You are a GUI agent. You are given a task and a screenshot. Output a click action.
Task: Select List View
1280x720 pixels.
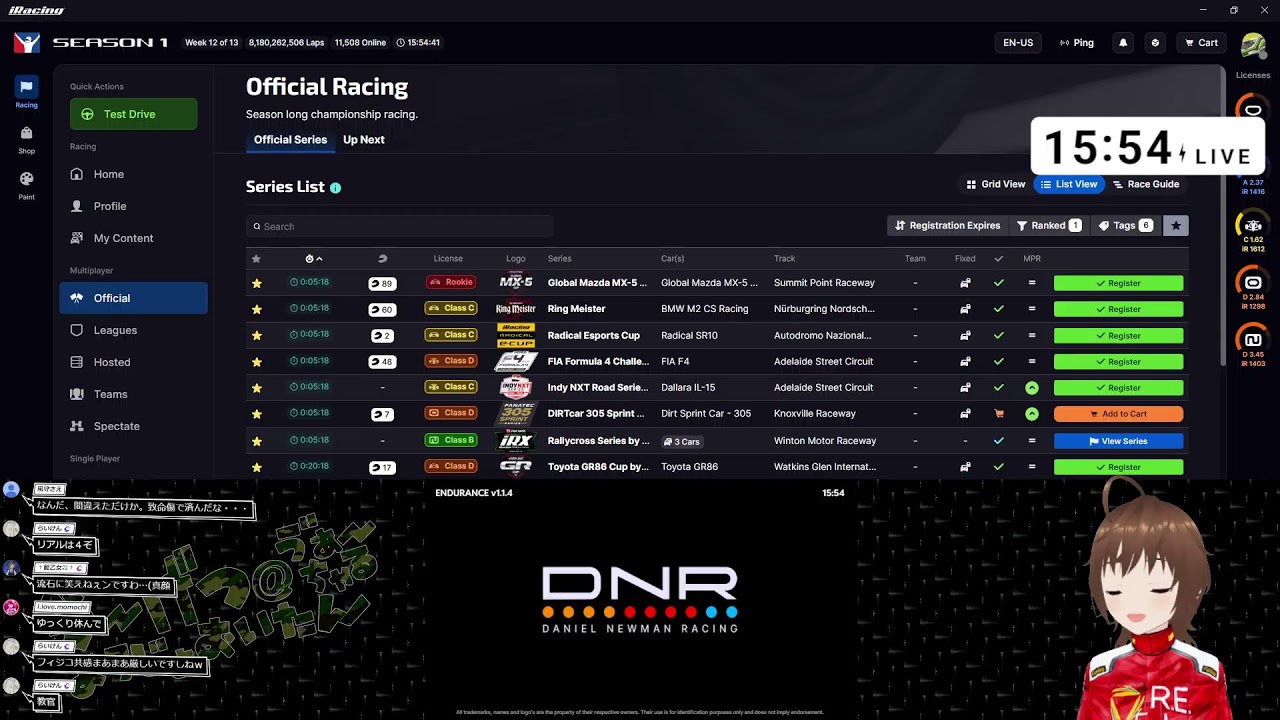(x=1068, y=184)
